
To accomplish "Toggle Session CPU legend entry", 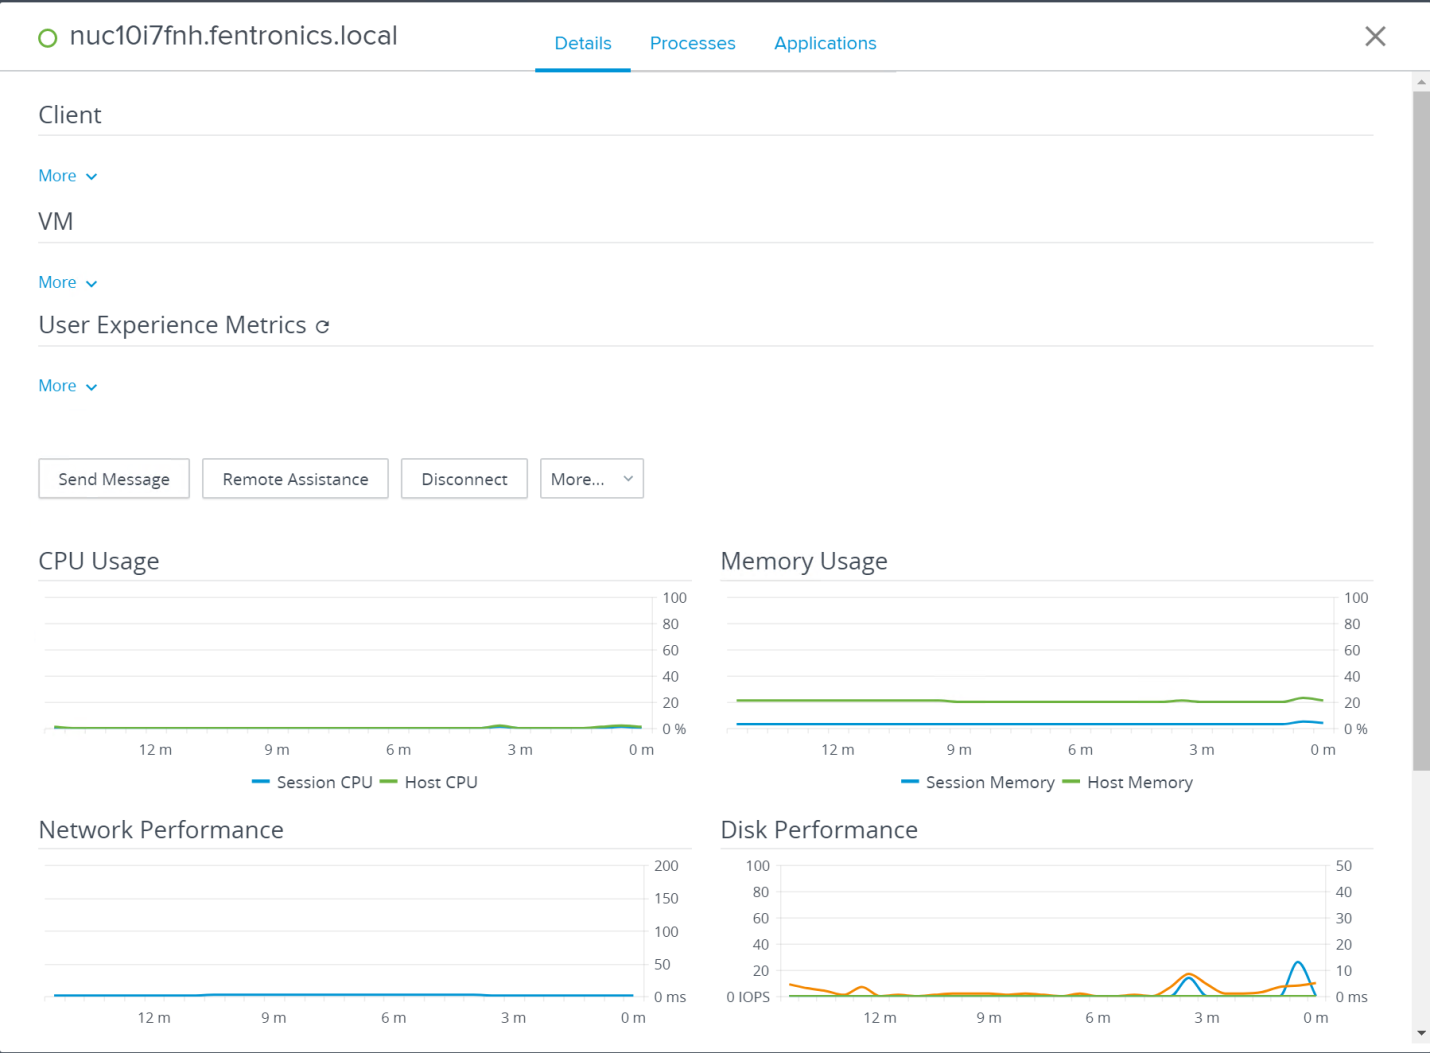I will tap(312, 782).
